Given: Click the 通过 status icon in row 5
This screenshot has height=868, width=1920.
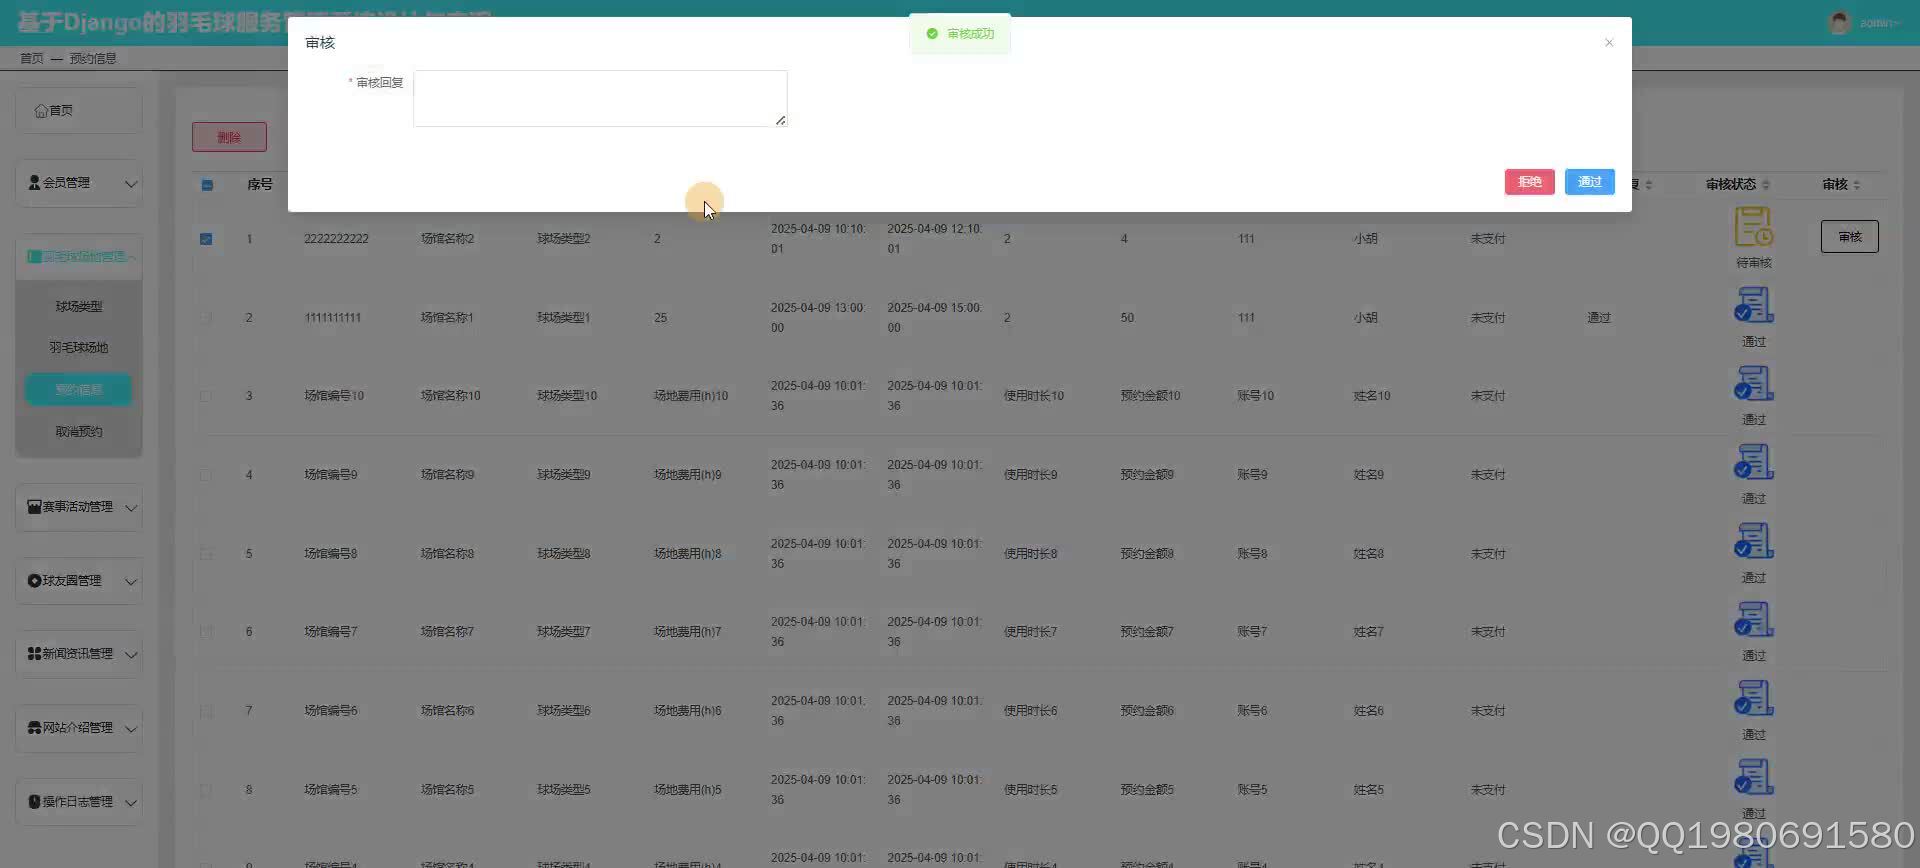Looking at the screenshot, I should (1753, 541).
